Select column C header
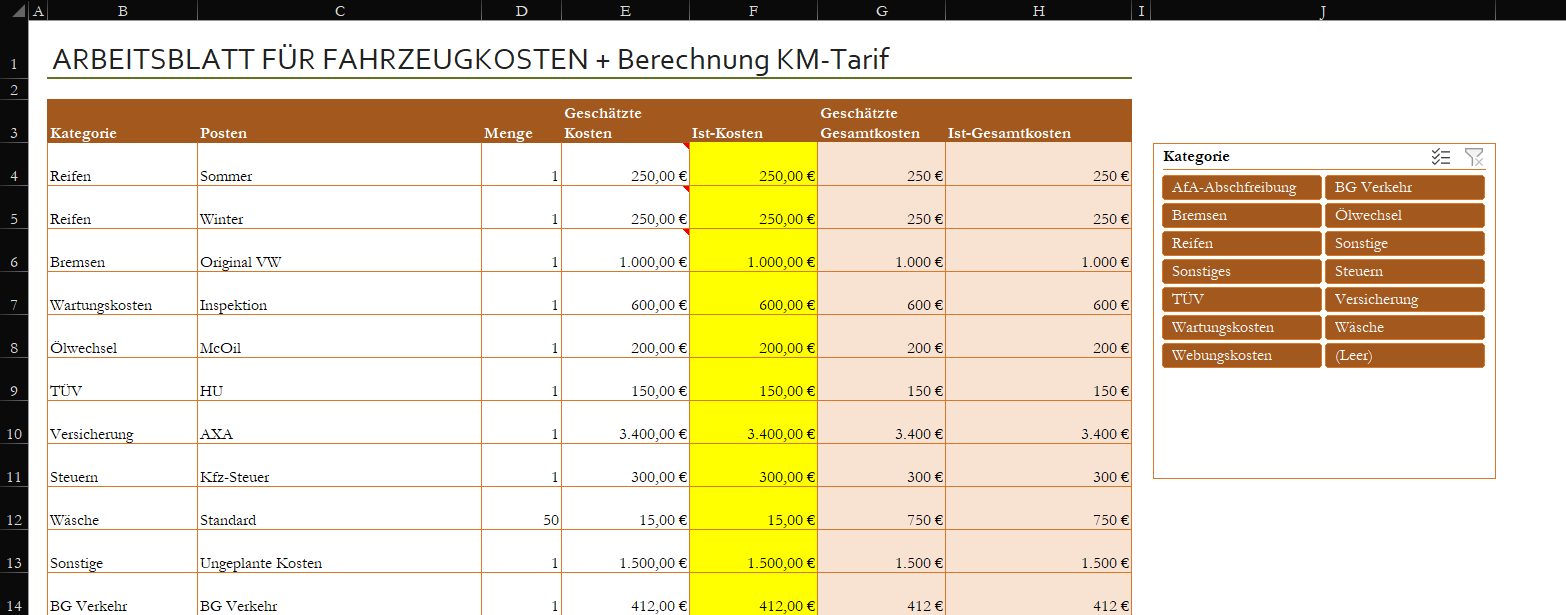1566x615 pixels. coord(339,11)
